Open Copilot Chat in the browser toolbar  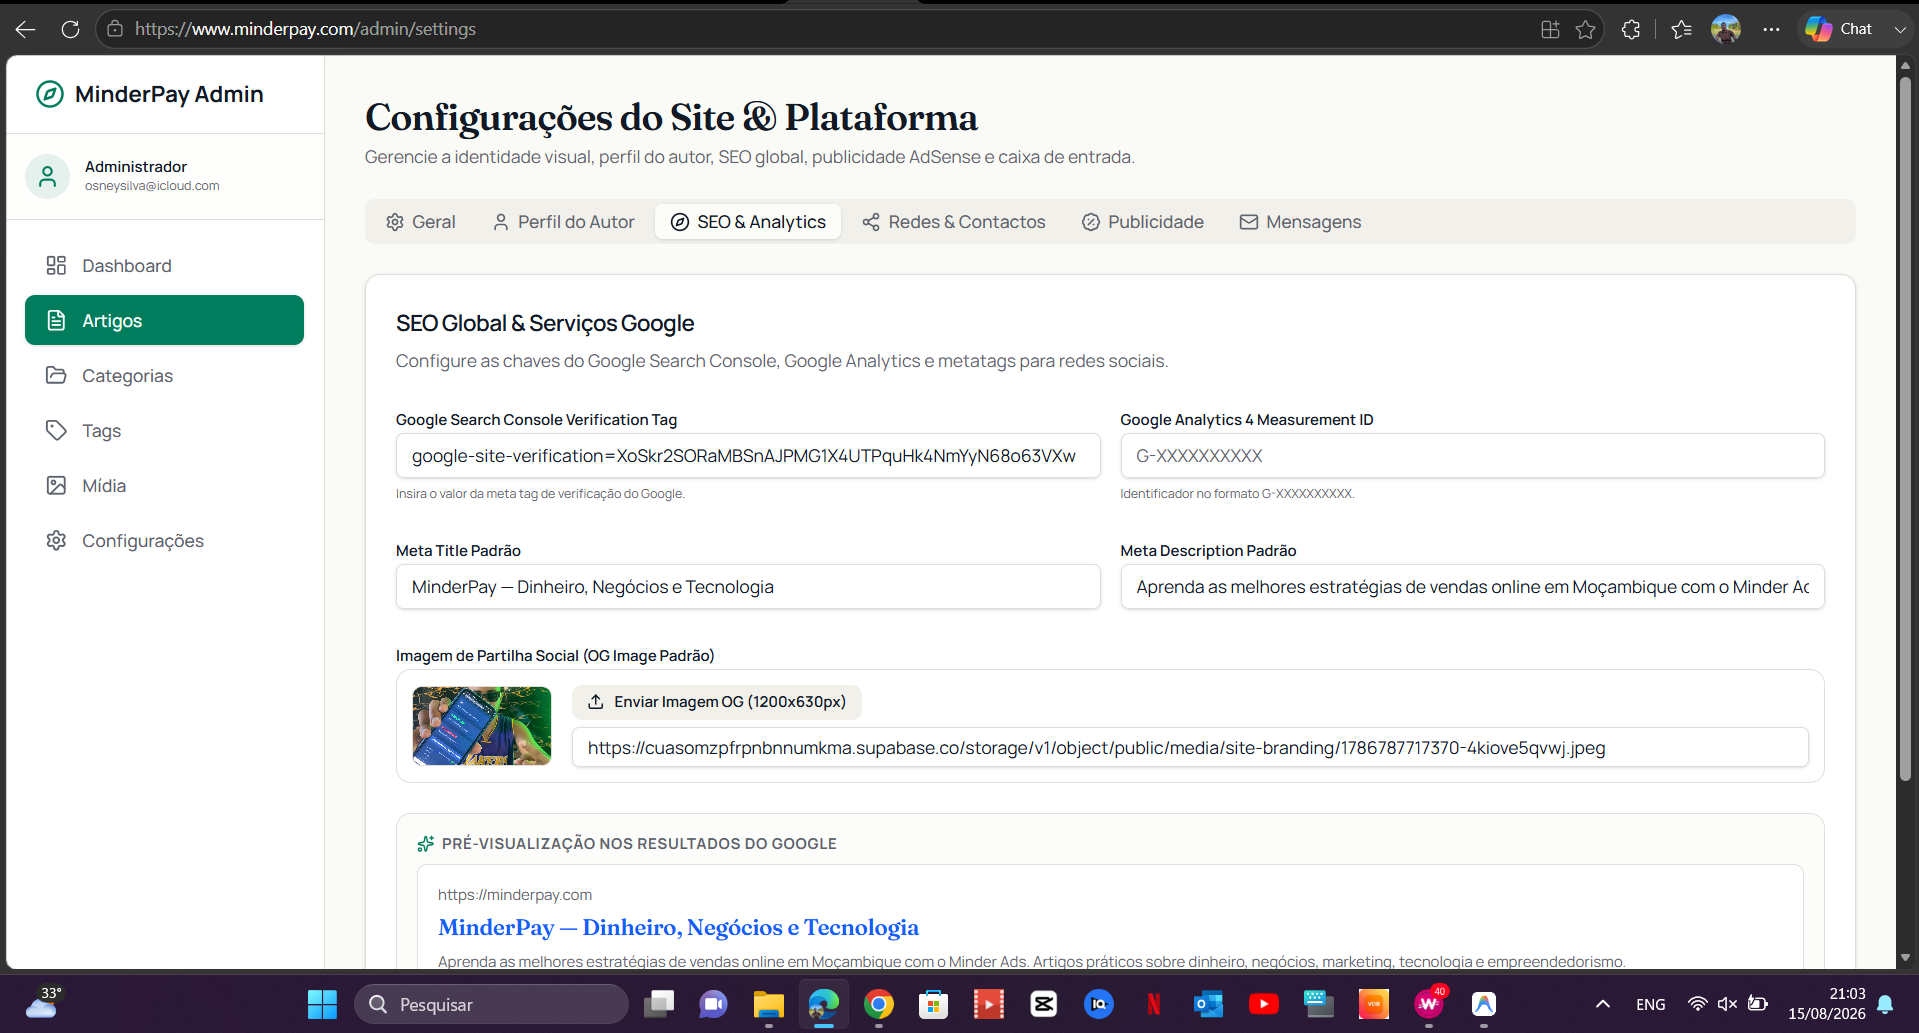pos(1838,29)
